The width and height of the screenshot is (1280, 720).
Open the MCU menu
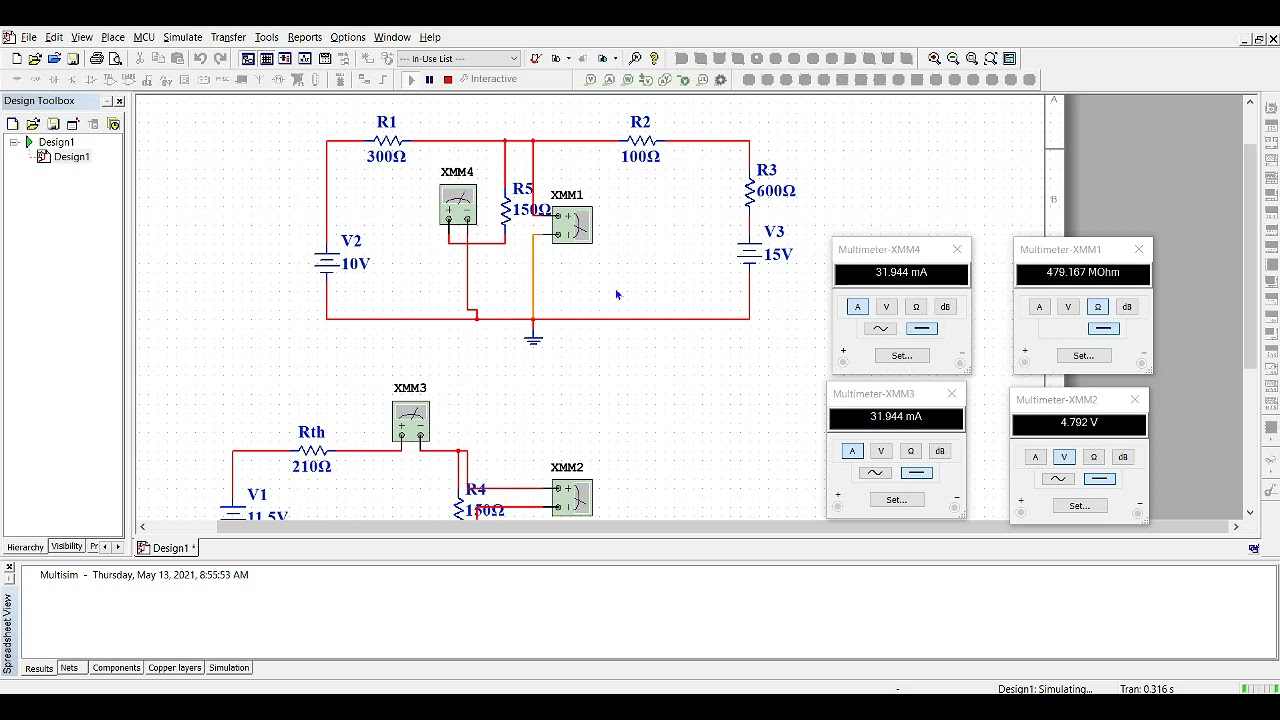click(x=144, y=37)
